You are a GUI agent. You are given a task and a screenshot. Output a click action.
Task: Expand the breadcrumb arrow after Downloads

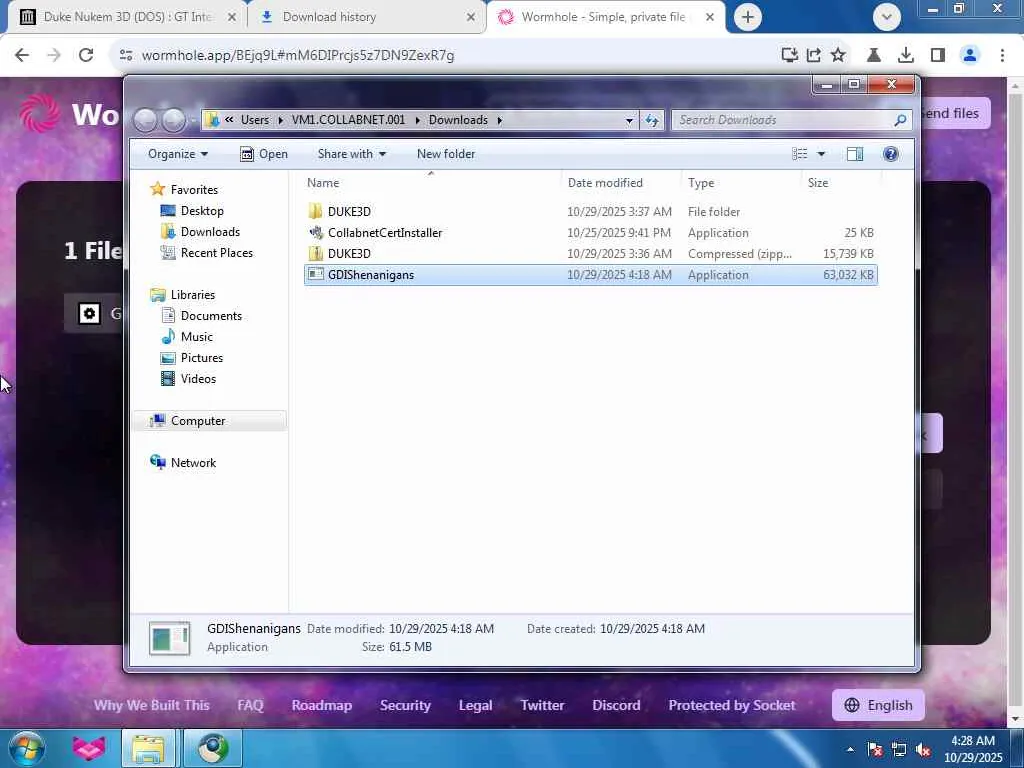500,120
